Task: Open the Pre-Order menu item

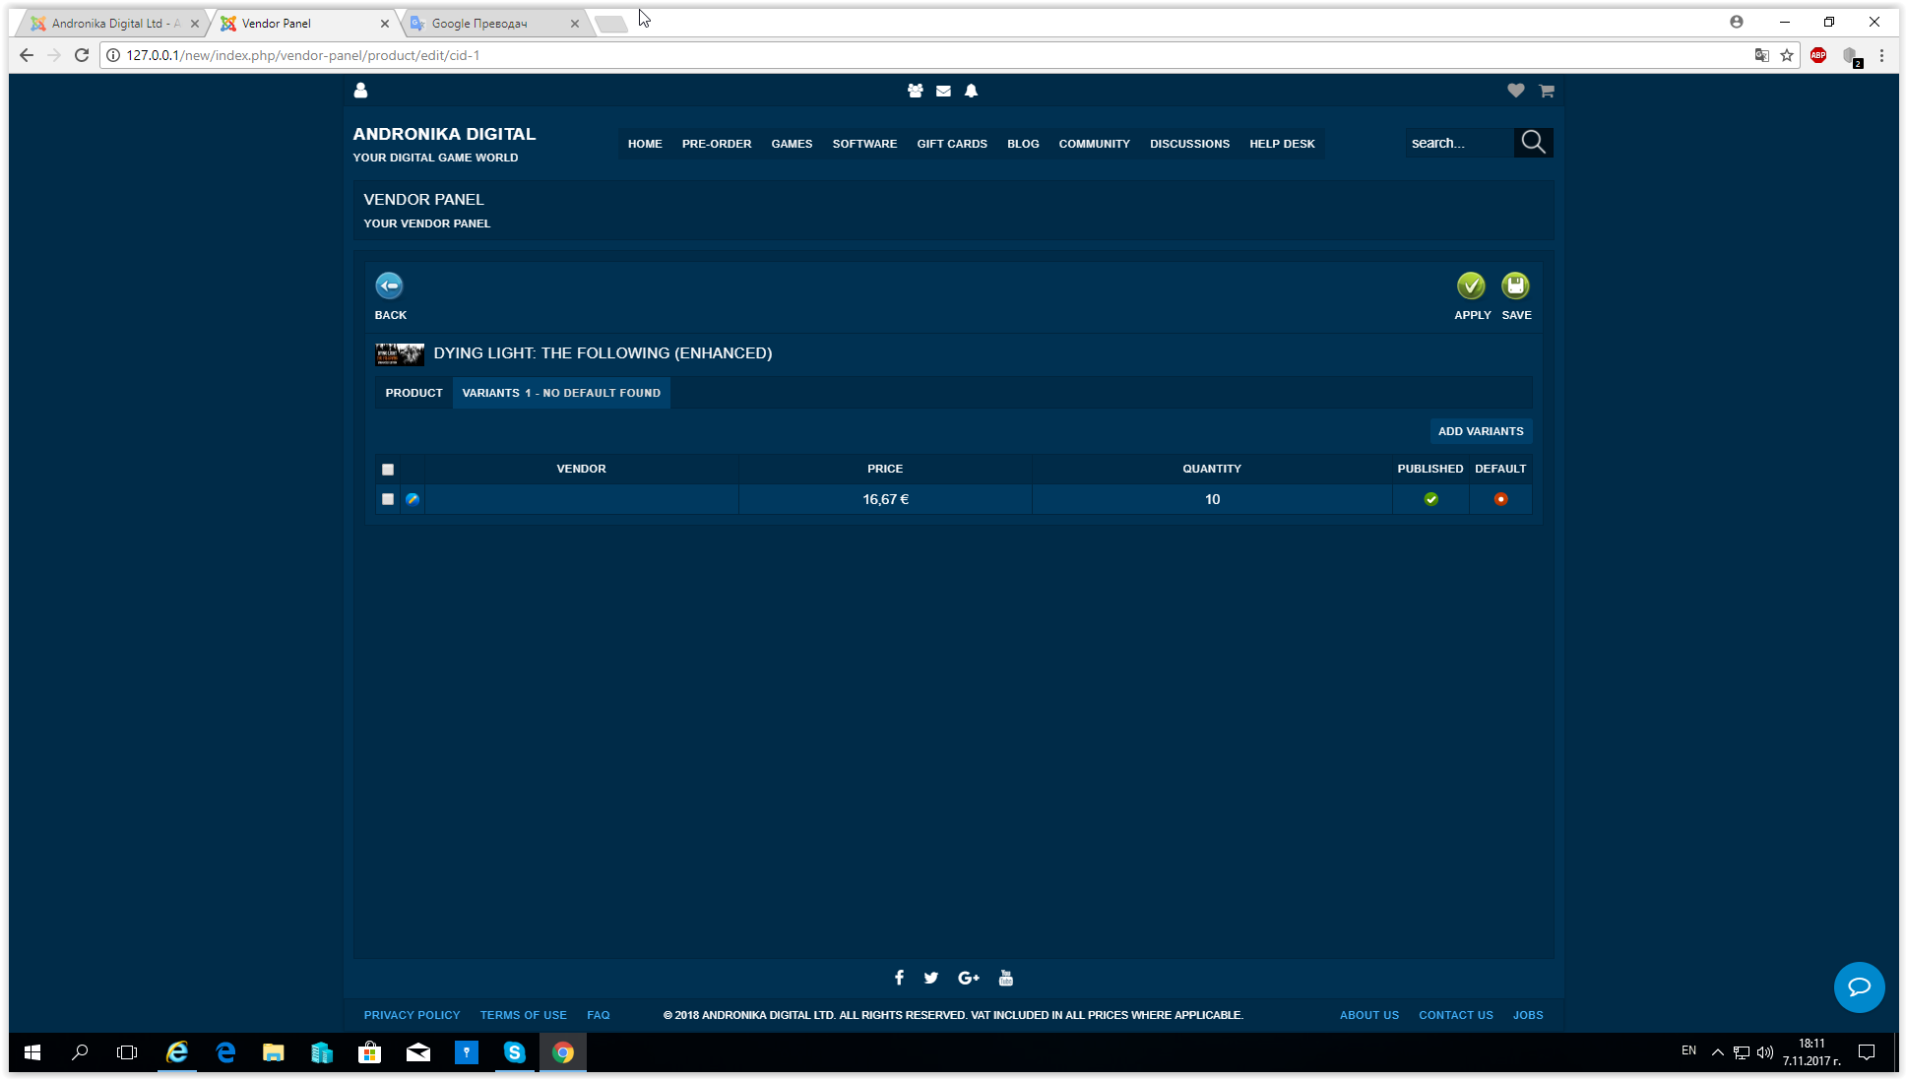Action: (x=716, y=144)
